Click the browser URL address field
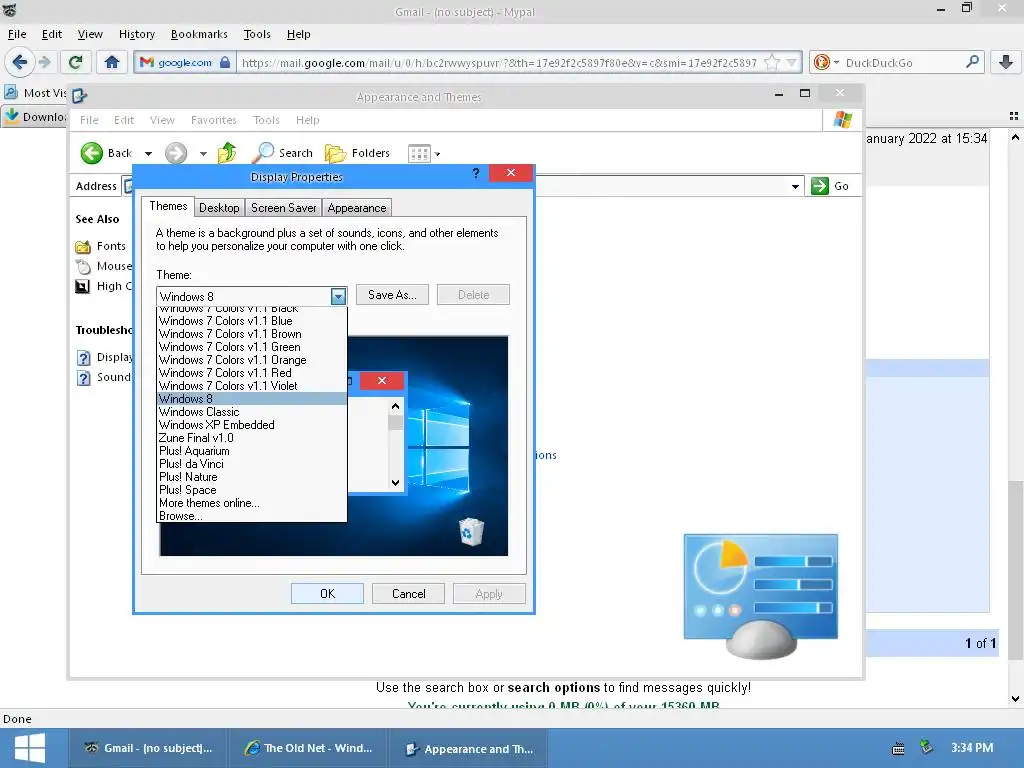This screenshot has height=768, width=1024. (499, 63)
